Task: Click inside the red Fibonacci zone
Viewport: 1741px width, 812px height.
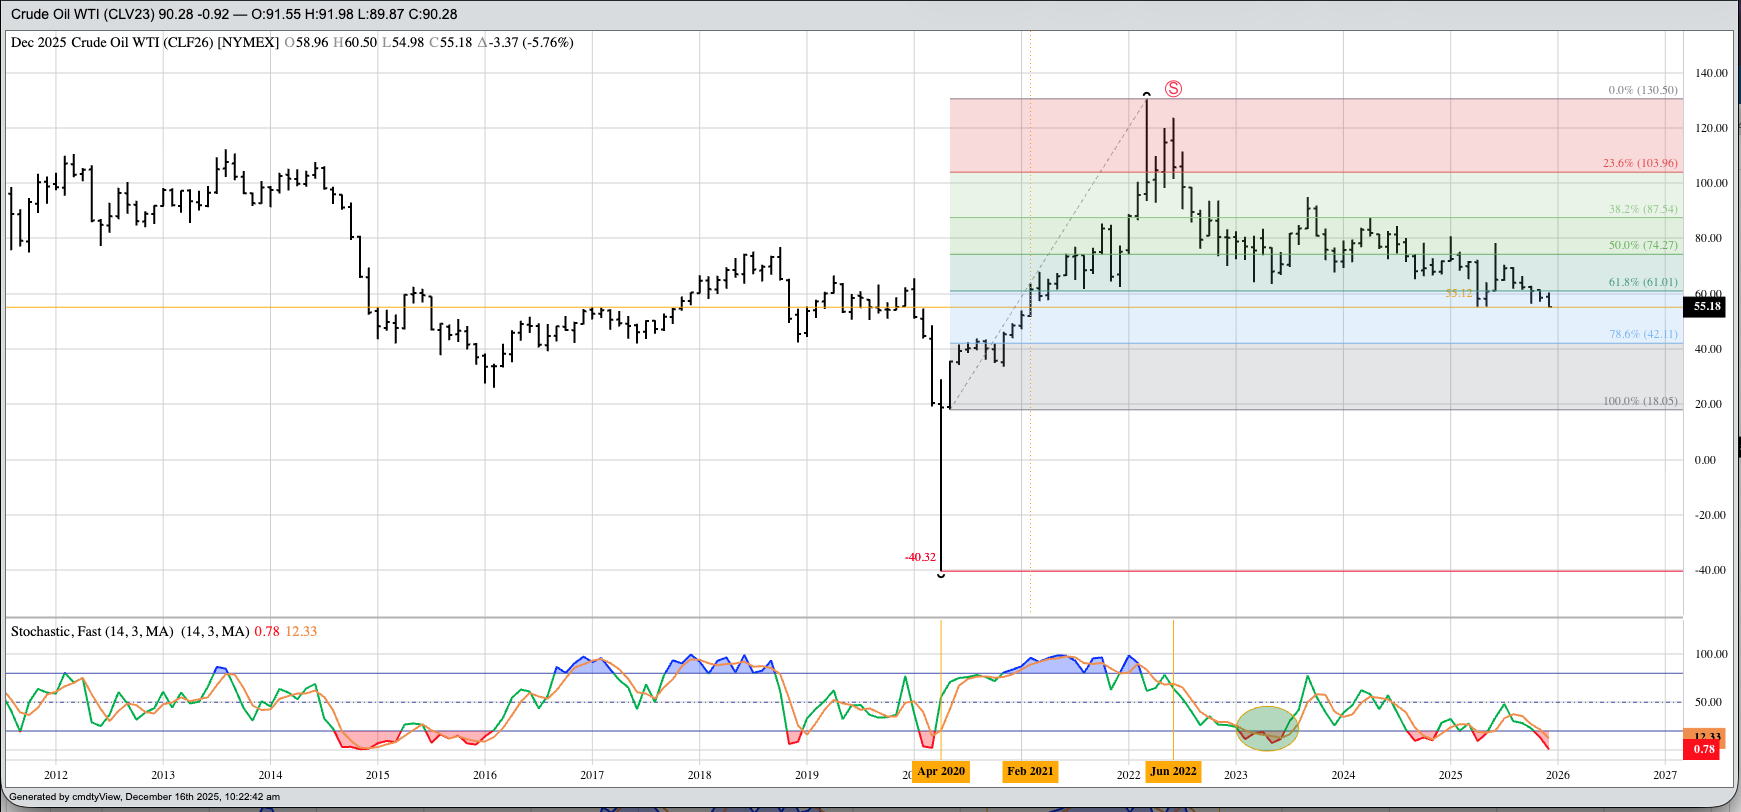Action: [1300, 135]
